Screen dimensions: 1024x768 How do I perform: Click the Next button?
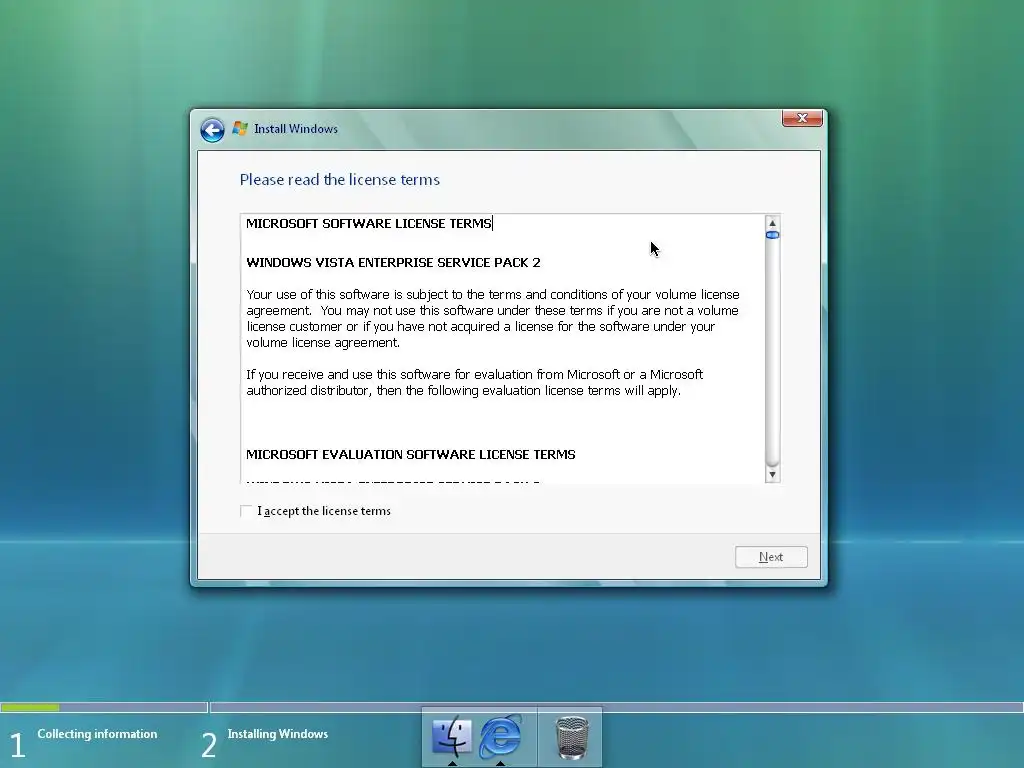point(771,557)
